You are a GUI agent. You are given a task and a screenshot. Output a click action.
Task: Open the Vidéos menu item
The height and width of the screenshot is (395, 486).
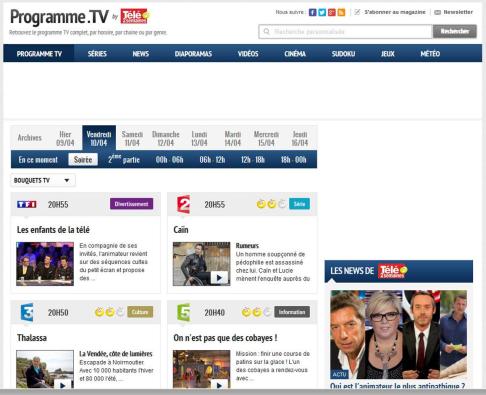pos(248,54)
